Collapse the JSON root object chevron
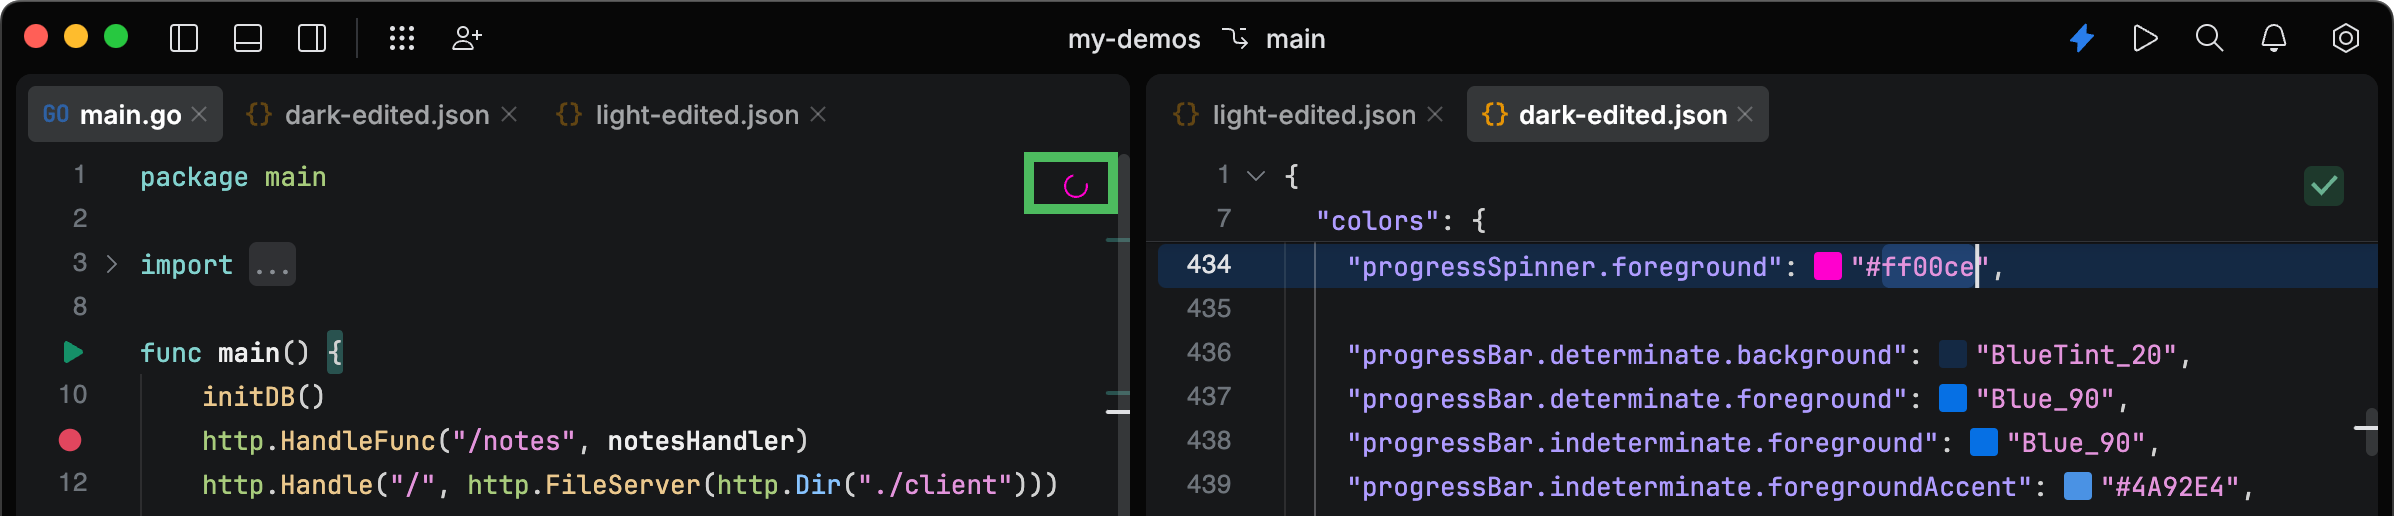 pyautogui.click(x=1256, y=176)
